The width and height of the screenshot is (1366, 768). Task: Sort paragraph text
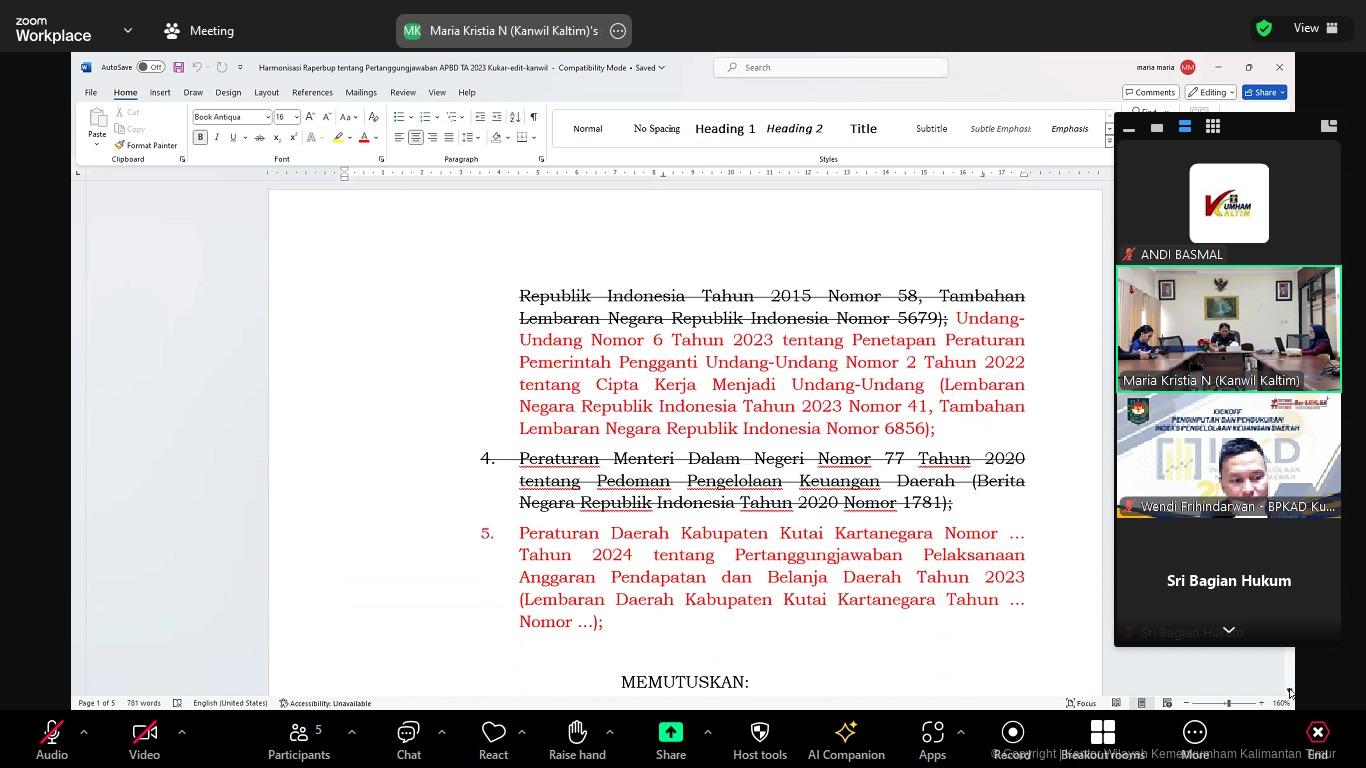[x=515, y=117]
